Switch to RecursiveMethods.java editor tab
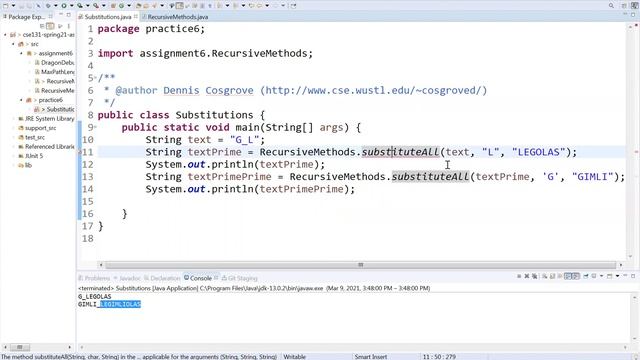640x360 pixels. coord(178,17)
